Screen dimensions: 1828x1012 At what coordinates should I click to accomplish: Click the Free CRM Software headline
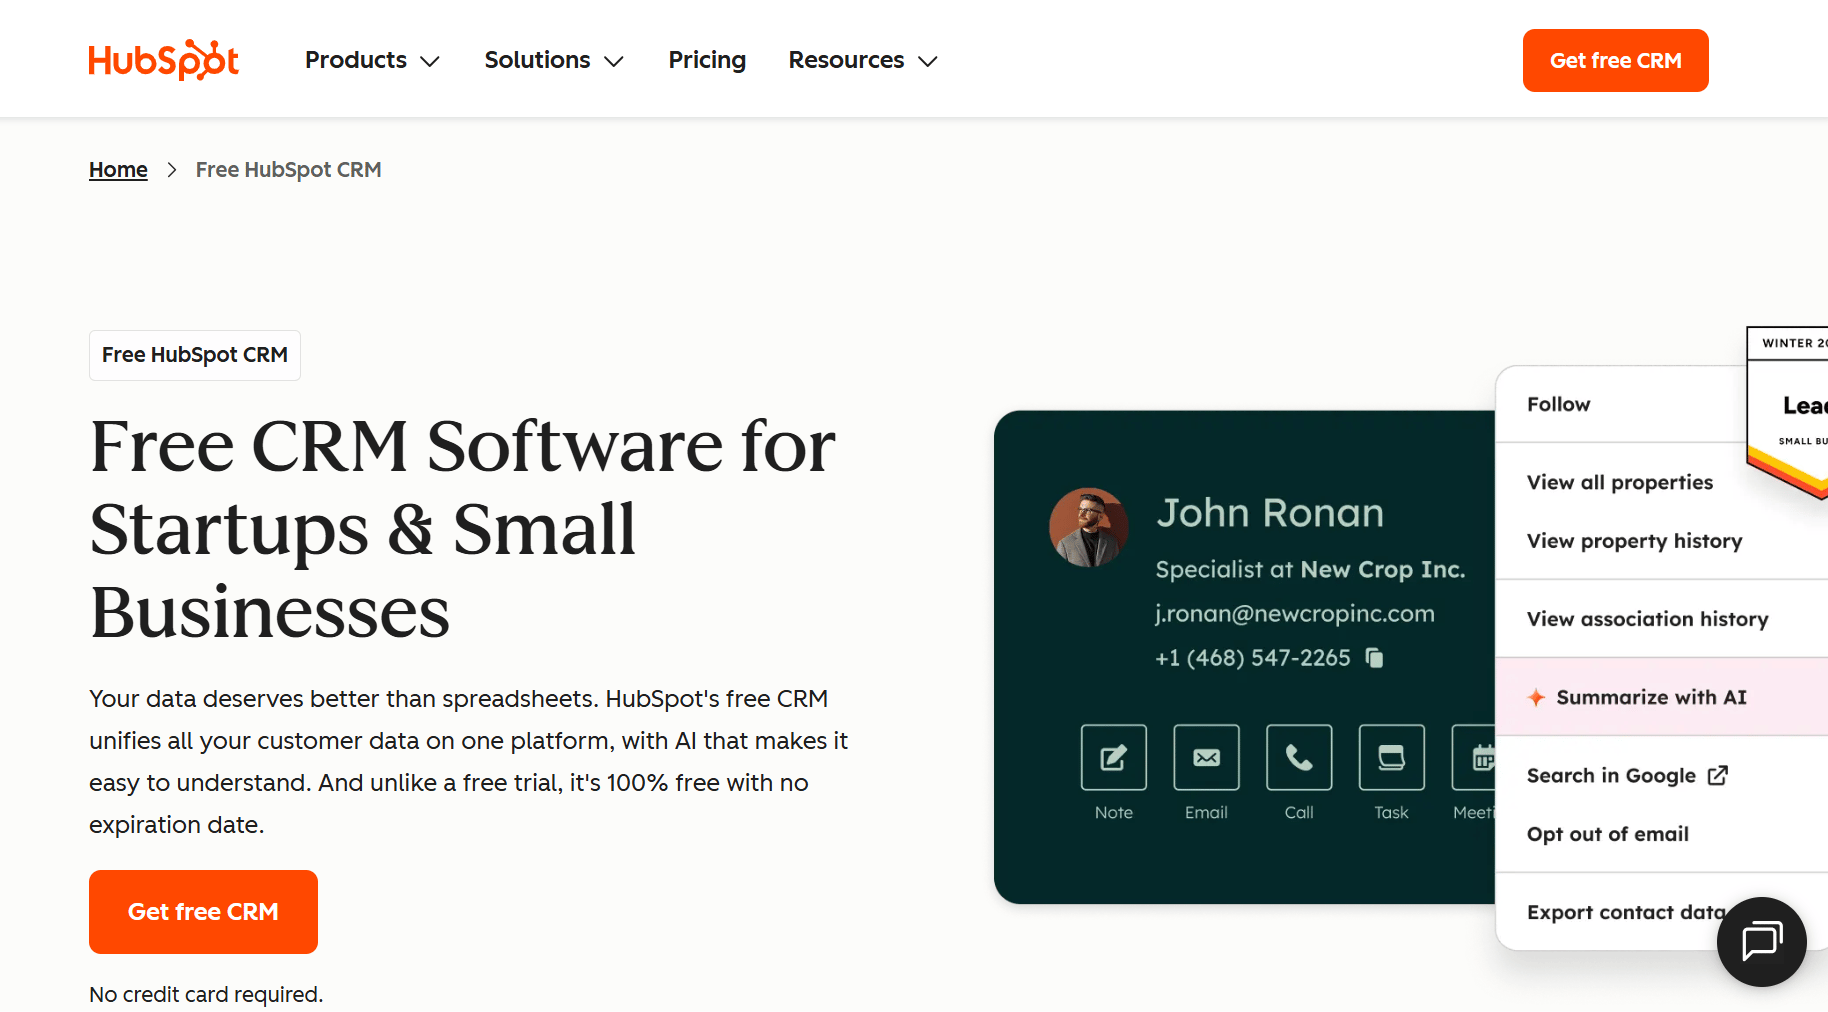pos(463,528)
